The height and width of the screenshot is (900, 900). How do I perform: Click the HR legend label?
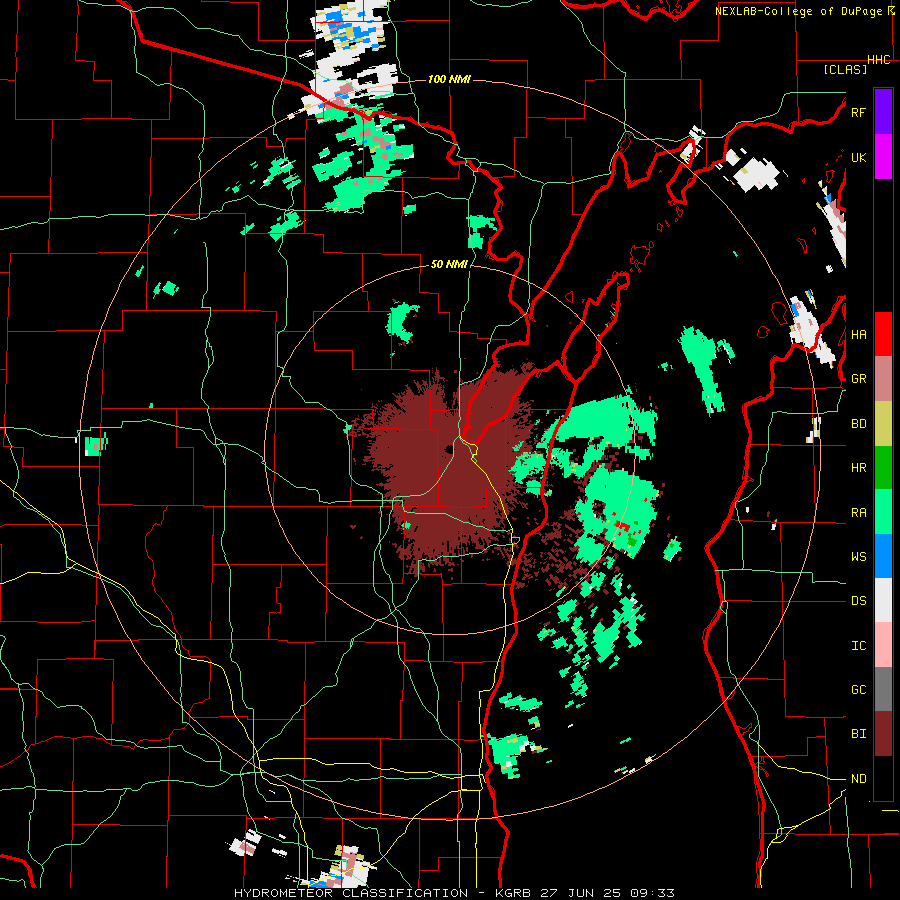[x=858, y=468]
